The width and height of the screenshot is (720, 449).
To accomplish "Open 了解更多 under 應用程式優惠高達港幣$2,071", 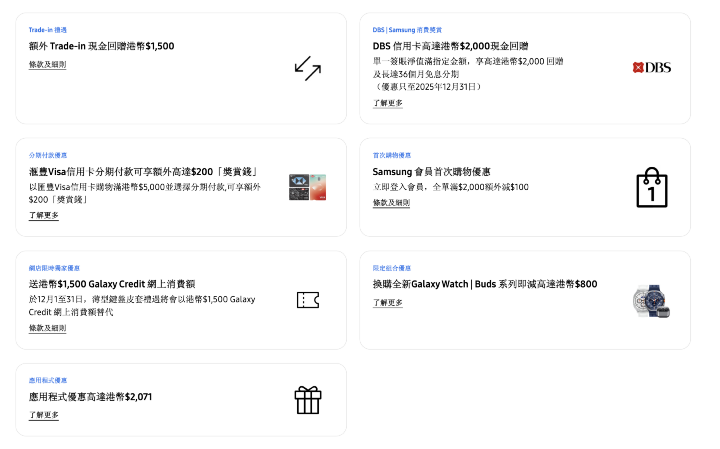I will tap(44, 415).
